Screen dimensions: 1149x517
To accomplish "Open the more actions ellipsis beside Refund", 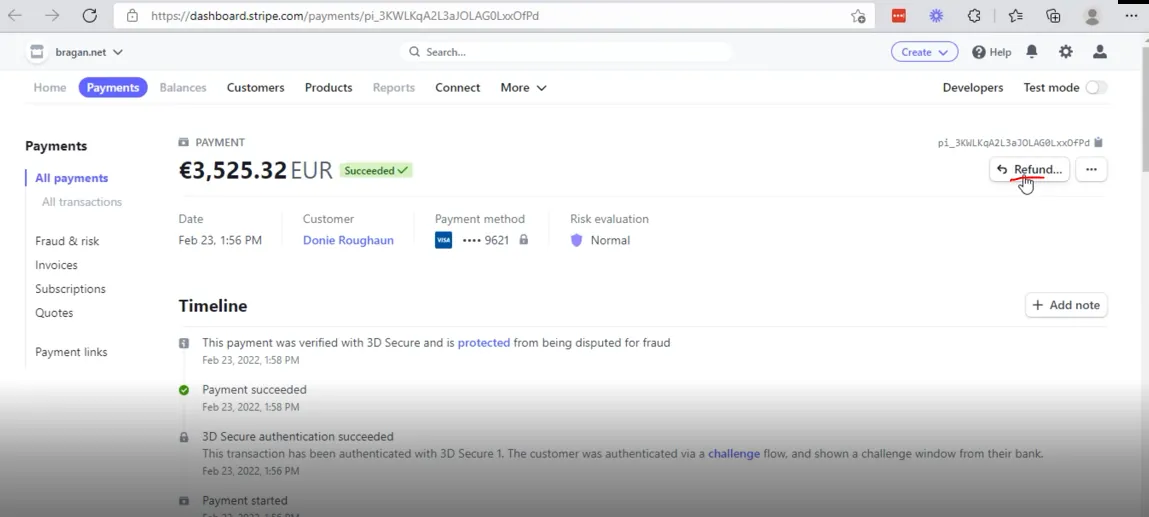I will click(1091, 169).
